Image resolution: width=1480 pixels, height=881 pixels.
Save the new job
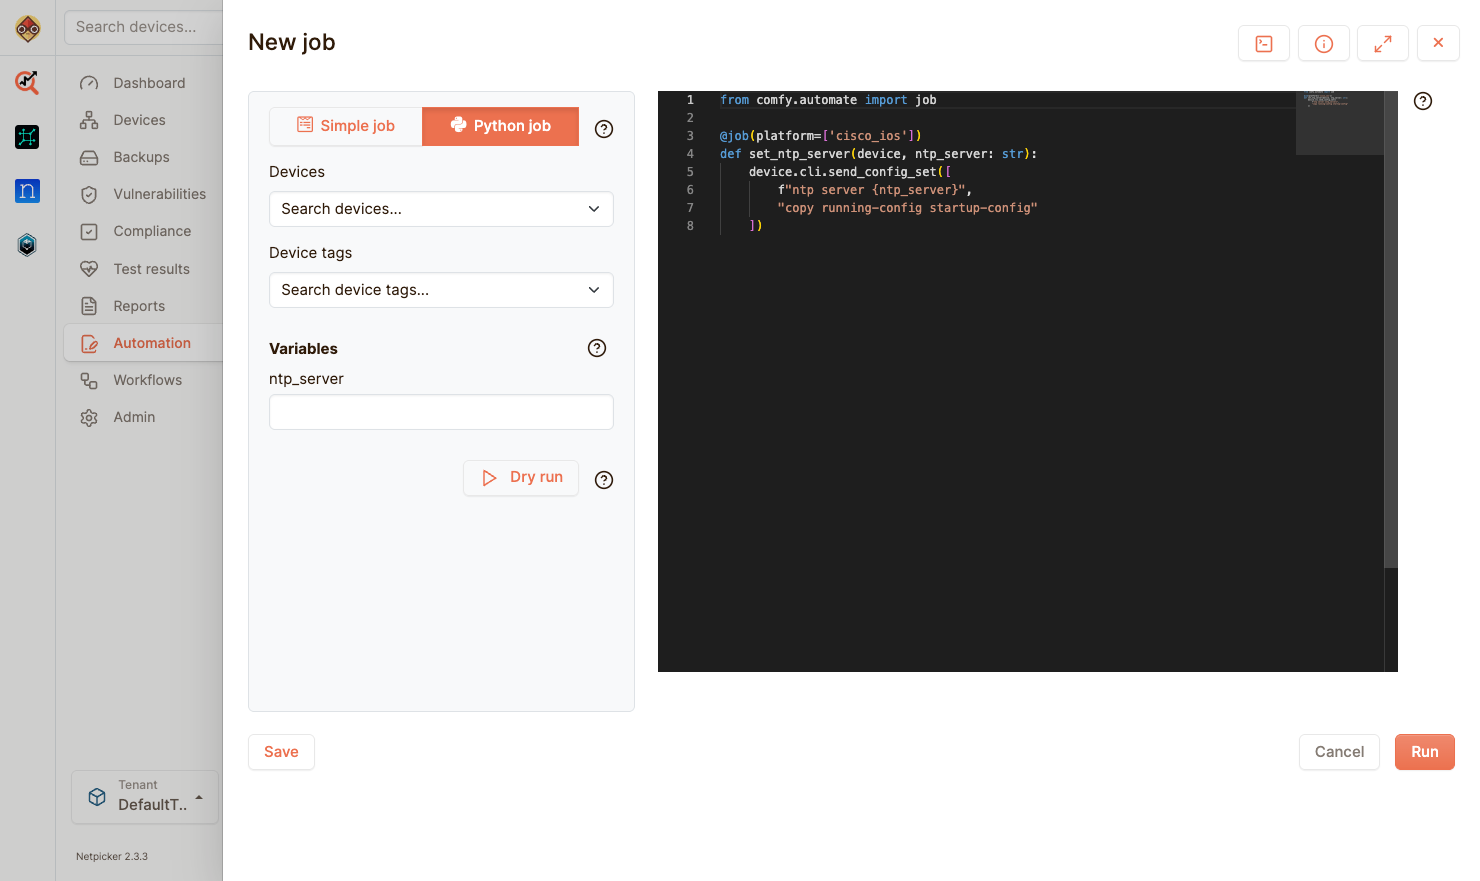(x=281, y=752)
